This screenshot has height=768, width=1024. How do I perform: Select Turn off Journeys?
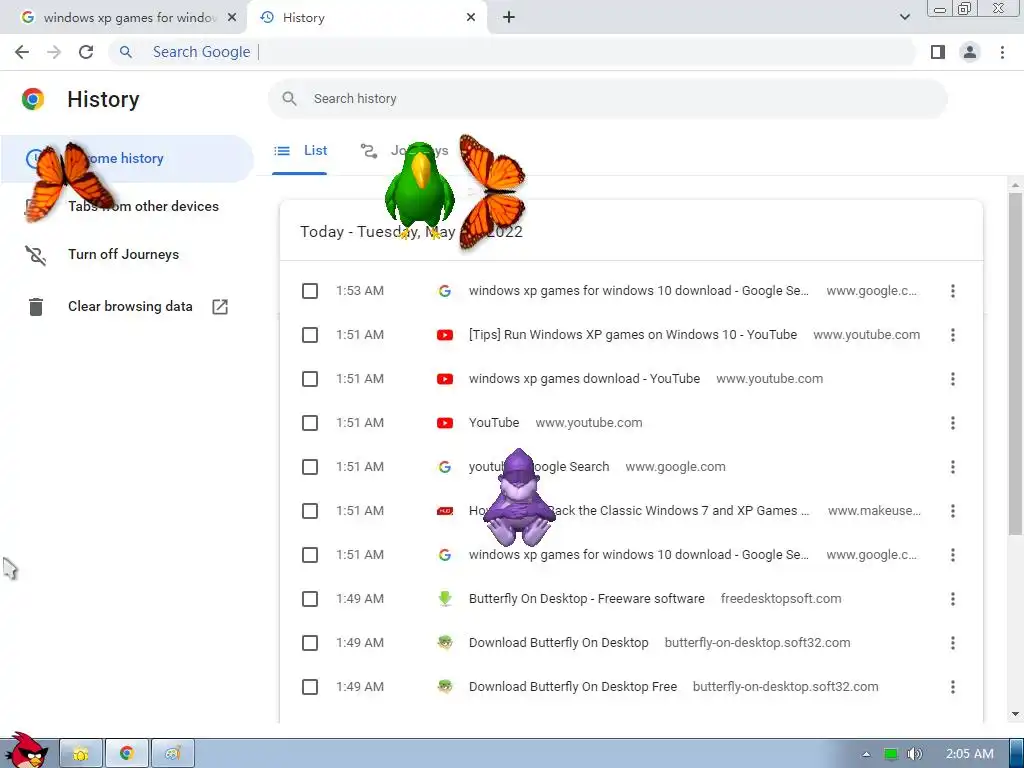(x=125, y=255)
